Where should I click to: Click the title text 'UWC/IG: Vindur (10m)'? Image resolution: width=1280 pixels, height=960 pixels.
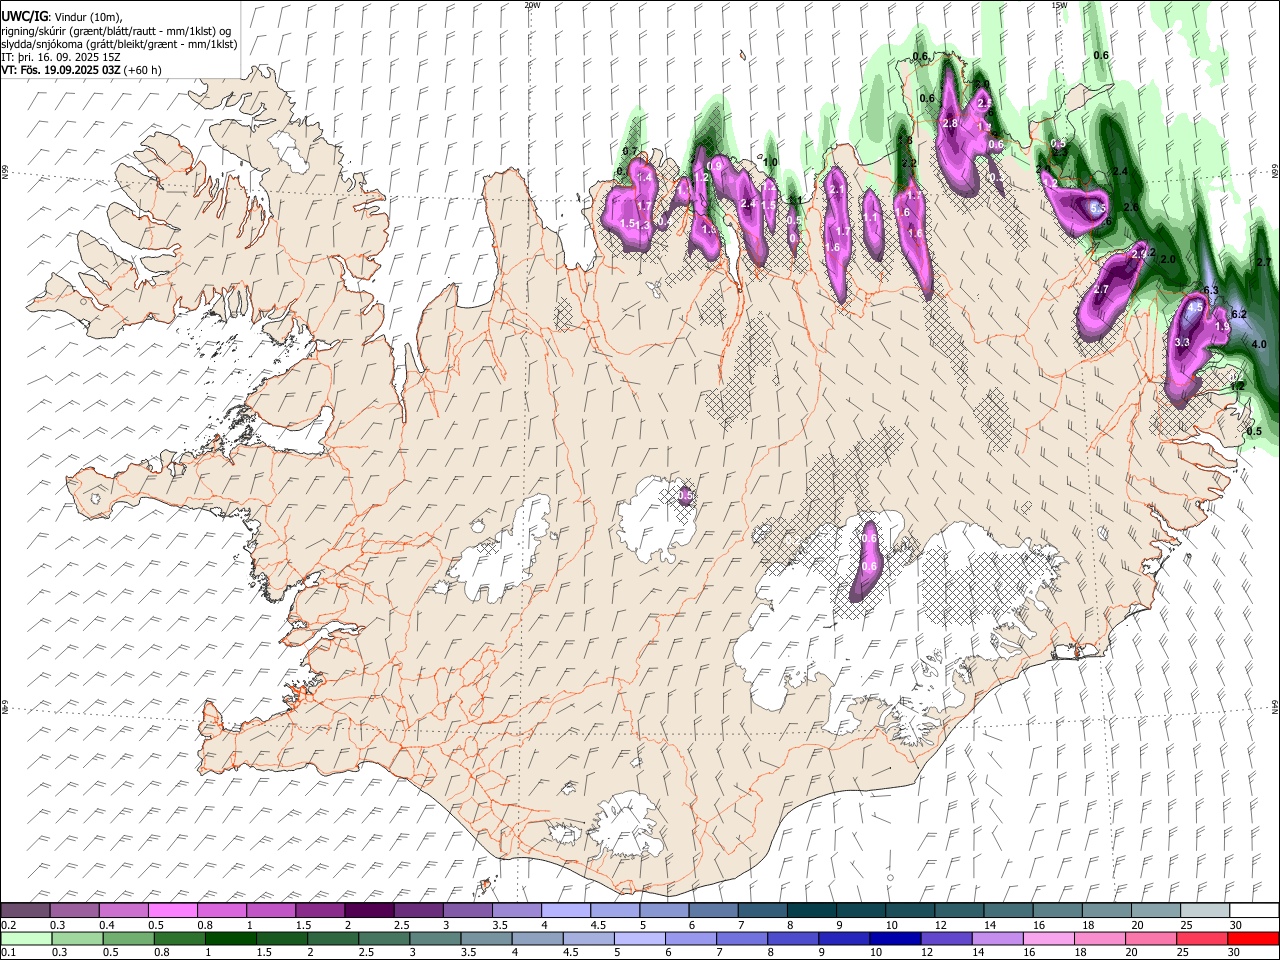[63, 17]
